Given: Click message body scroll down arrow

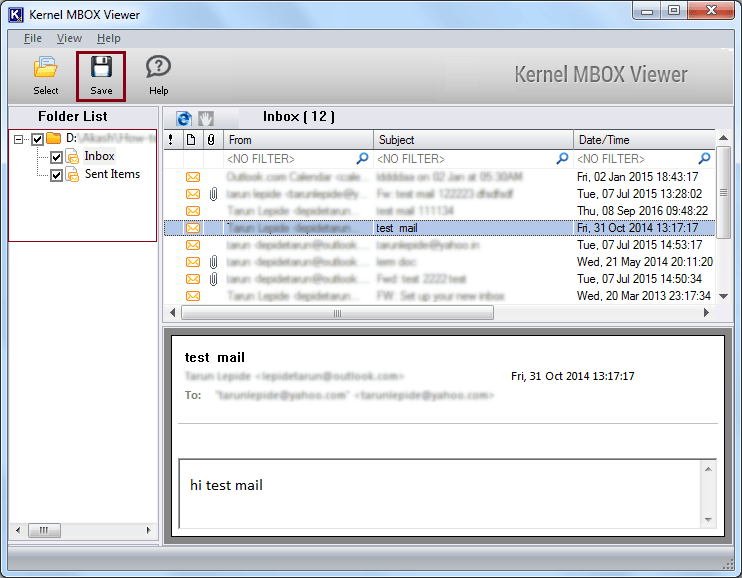Looking at the screenshot, I should point(708,520).
